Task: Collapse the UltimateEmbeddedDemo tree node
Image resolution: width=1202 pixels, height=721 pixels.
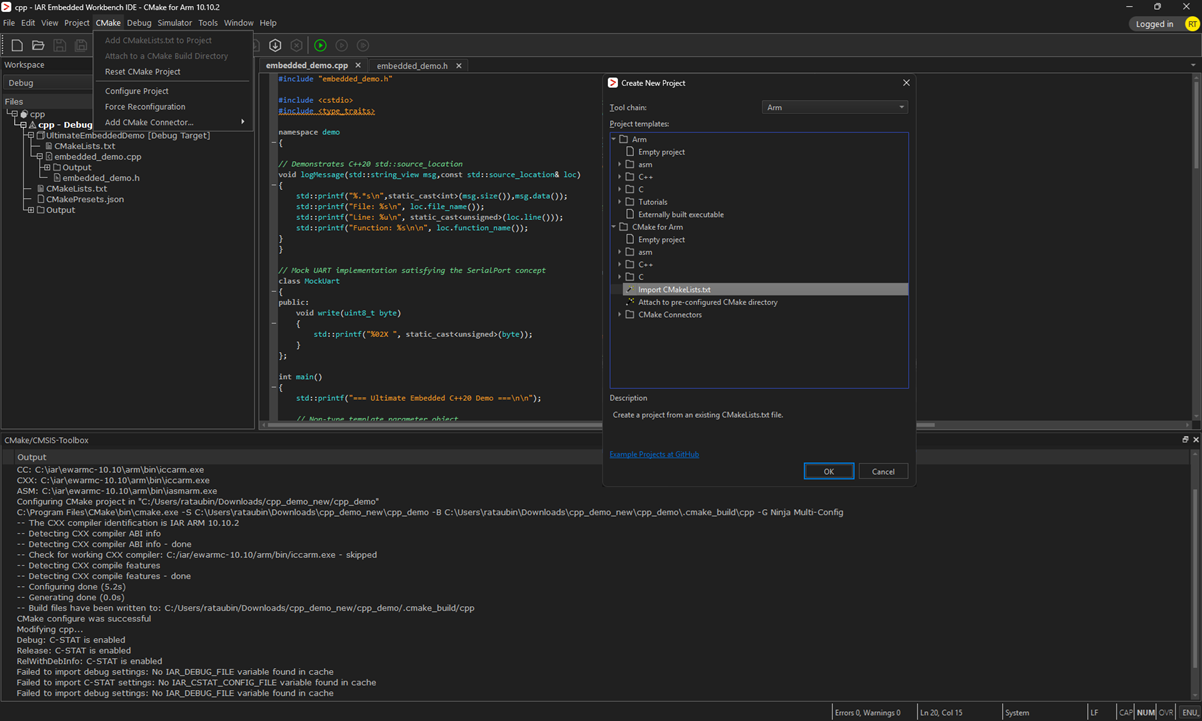Action: pyautogui.click(x=30, y=135)
